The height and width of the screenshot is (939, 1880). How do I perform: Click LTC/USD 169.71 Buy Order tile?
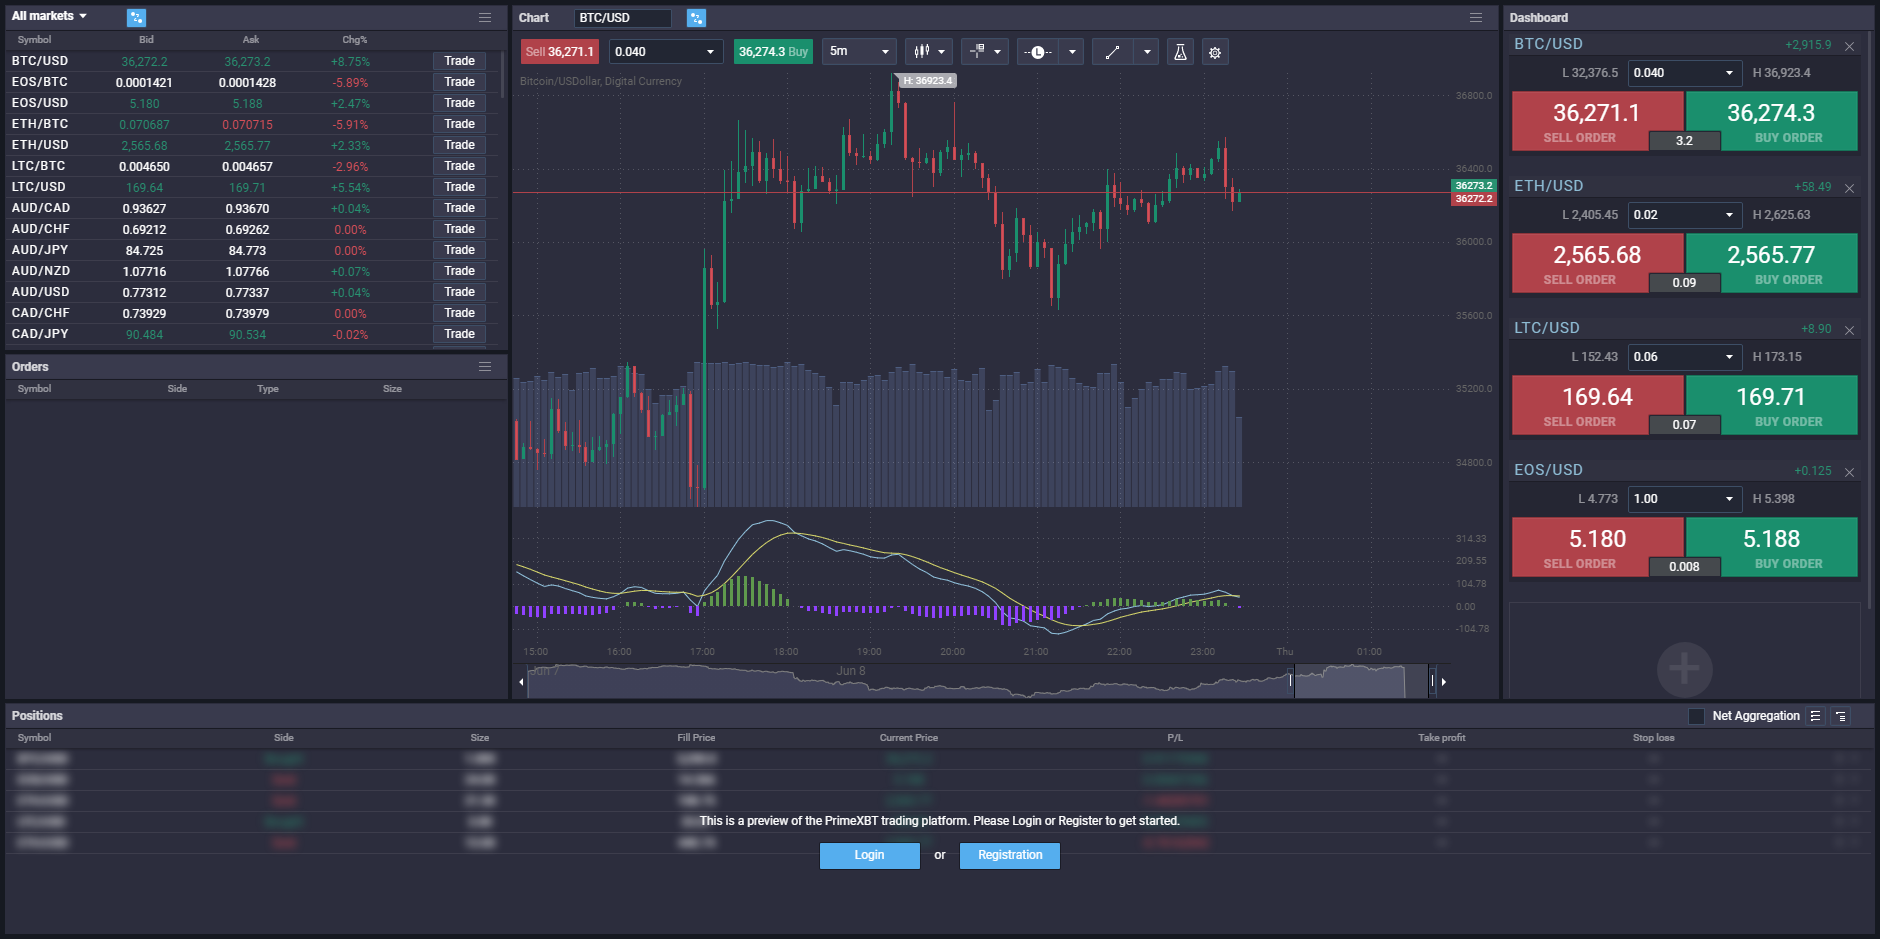(x=1772, y=405)
